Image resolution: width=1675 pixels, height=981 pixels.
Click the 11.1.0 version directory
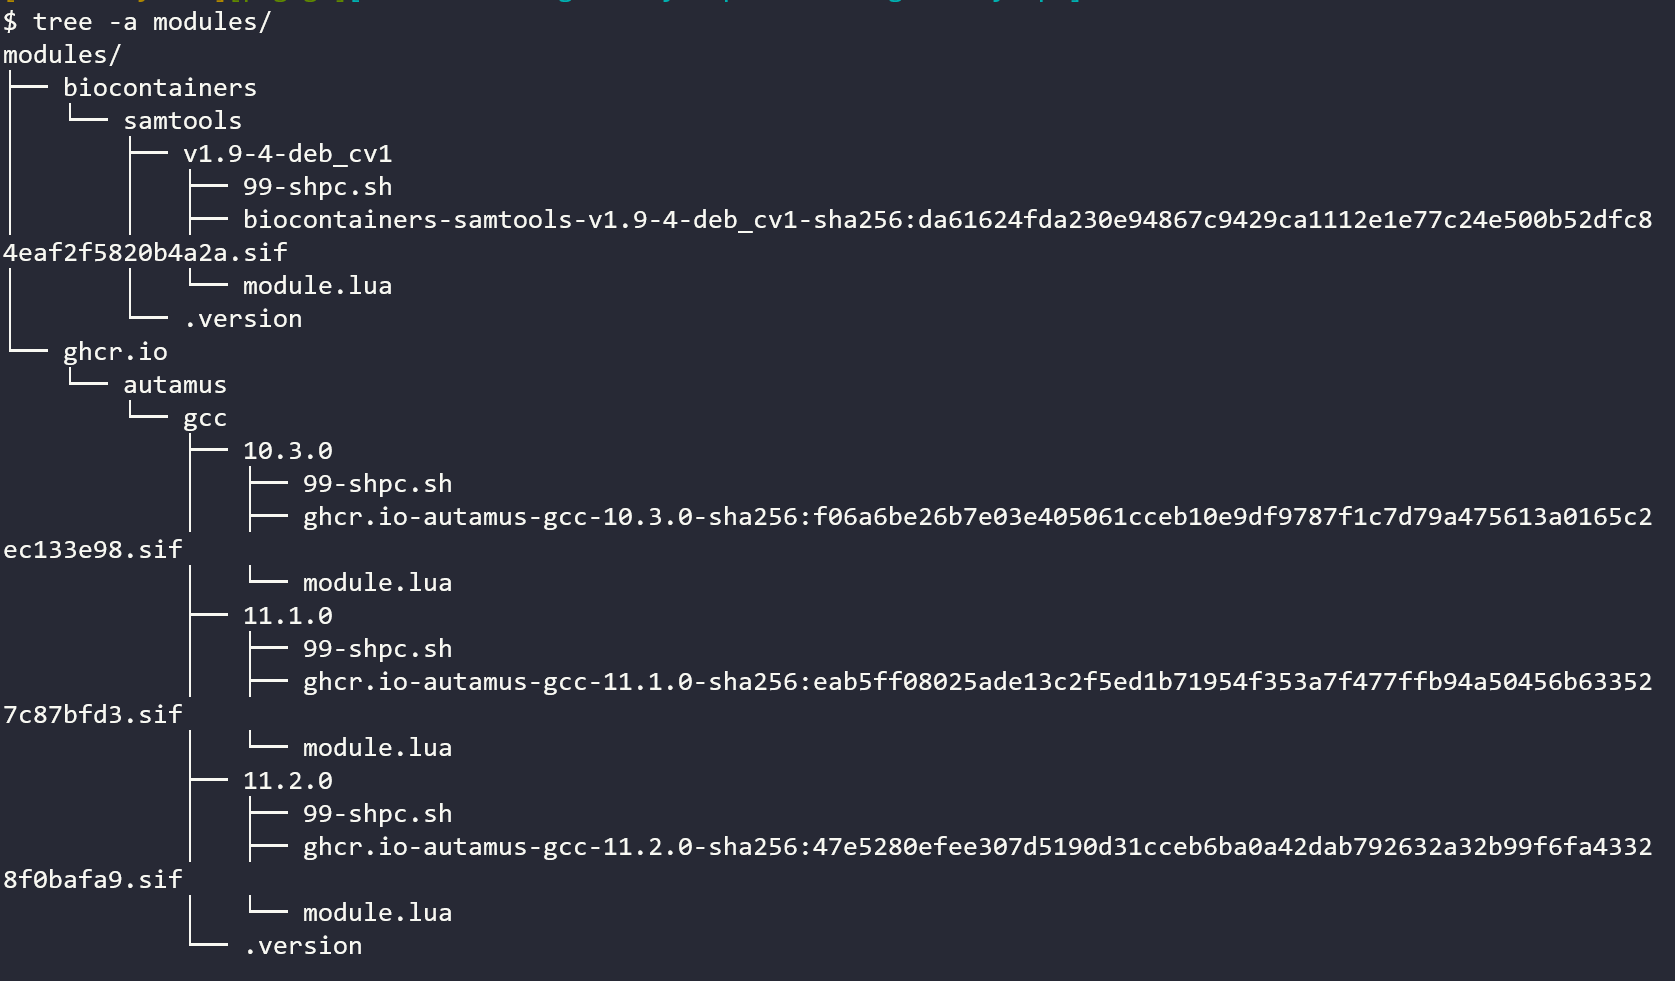pos(288,615)
